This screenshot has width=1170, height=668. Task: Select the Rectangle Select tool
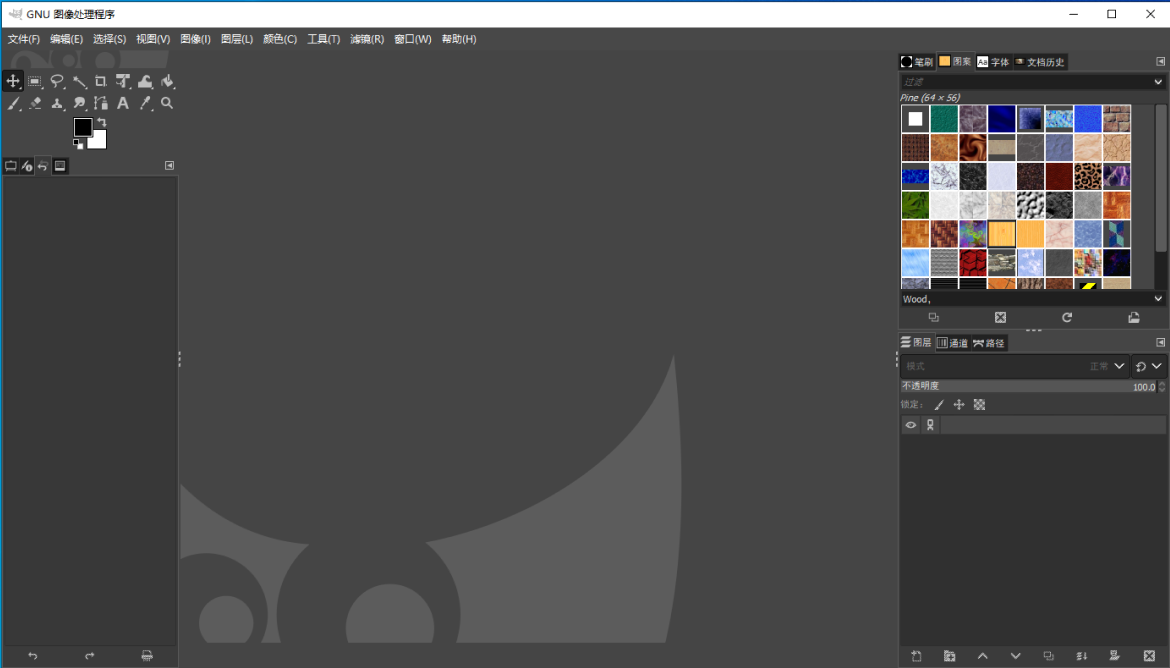tap(35, 81)
